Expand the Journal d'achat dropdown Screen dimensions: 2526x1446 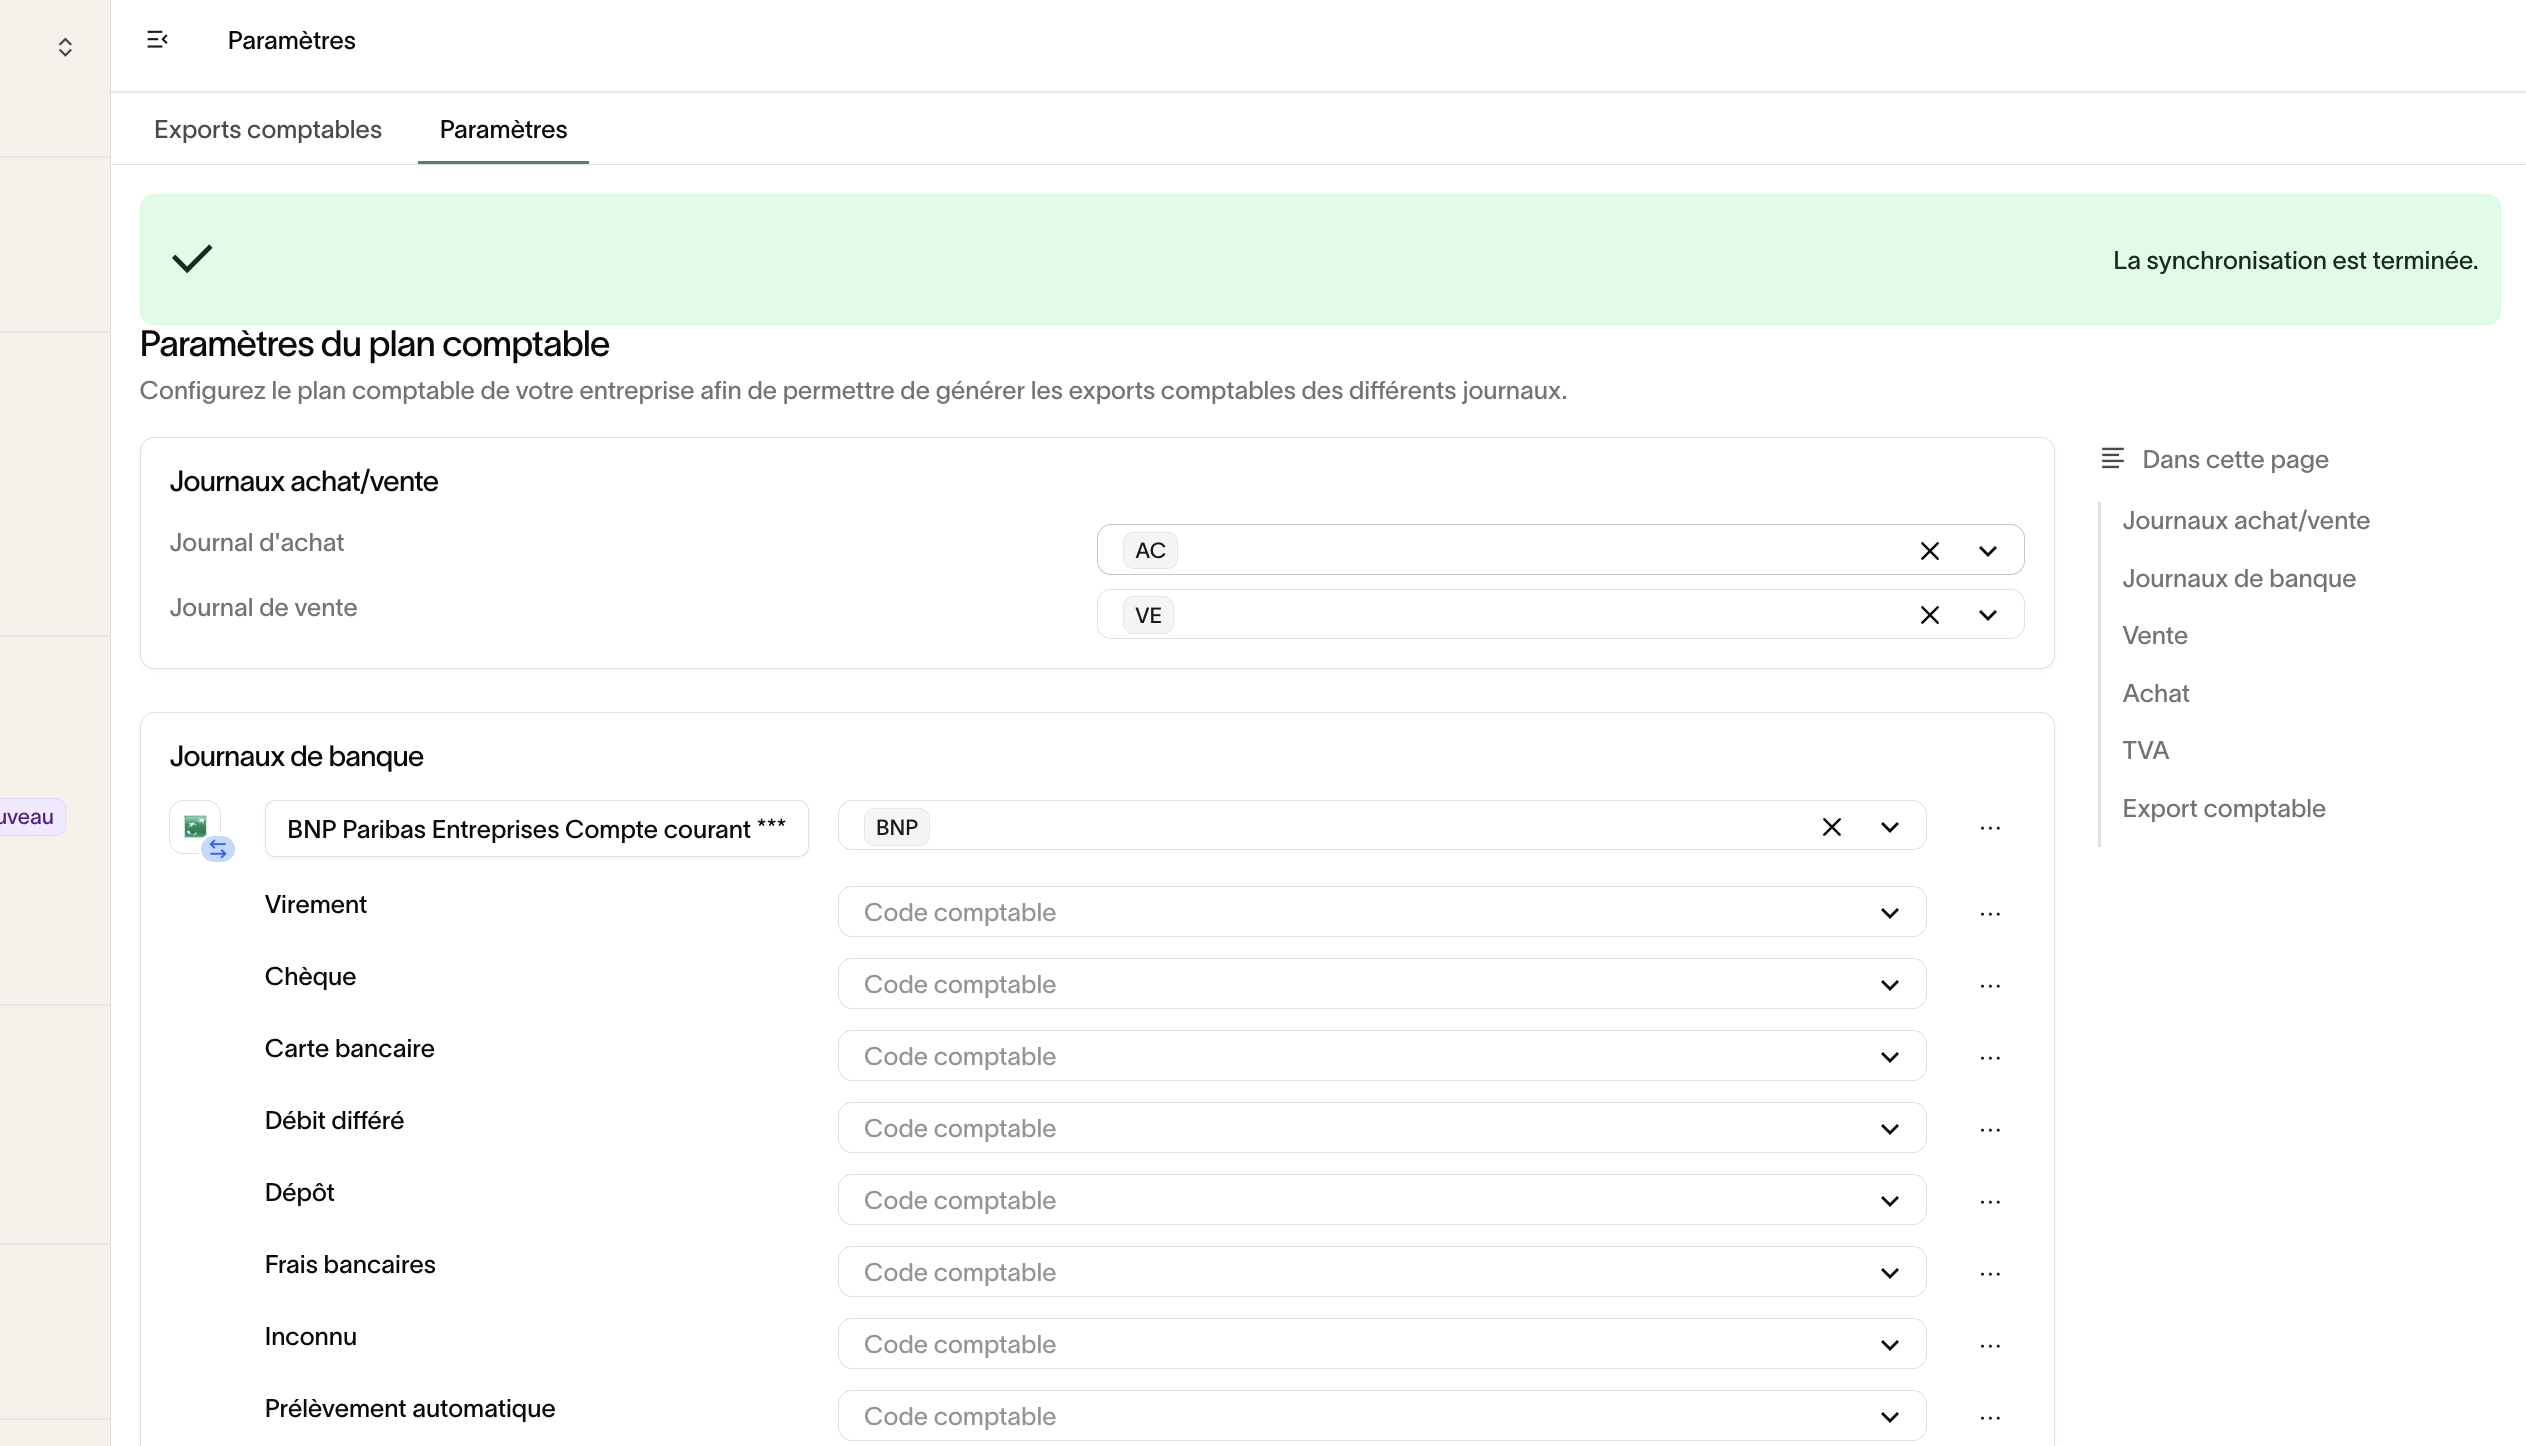click(1987, 551)
